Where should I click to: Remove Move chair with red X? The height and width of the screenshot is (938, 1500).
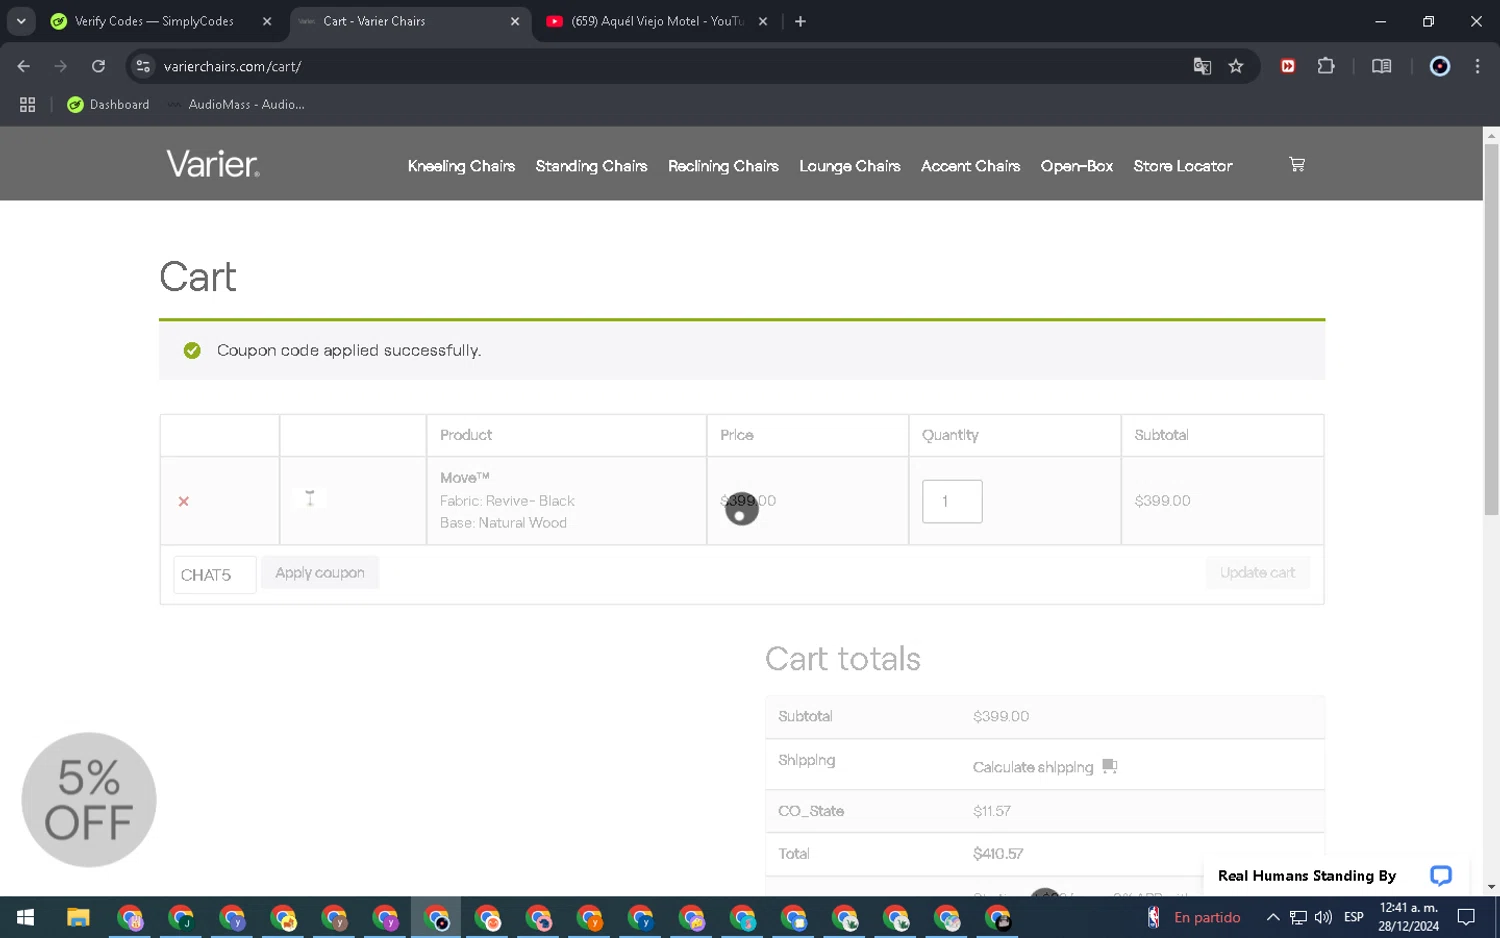click(183, 501)
